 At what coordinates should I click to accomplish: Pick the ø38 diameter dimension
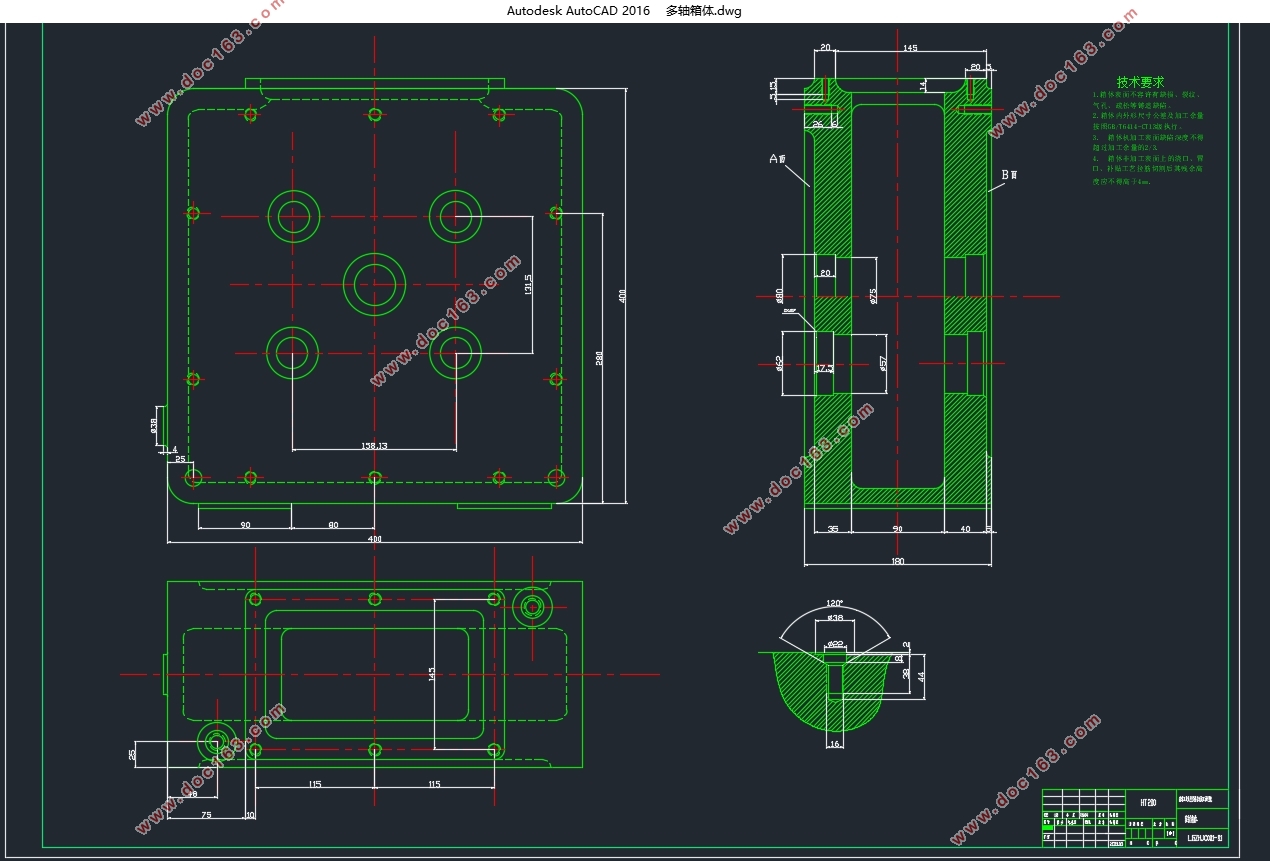[x=154, y=425]
